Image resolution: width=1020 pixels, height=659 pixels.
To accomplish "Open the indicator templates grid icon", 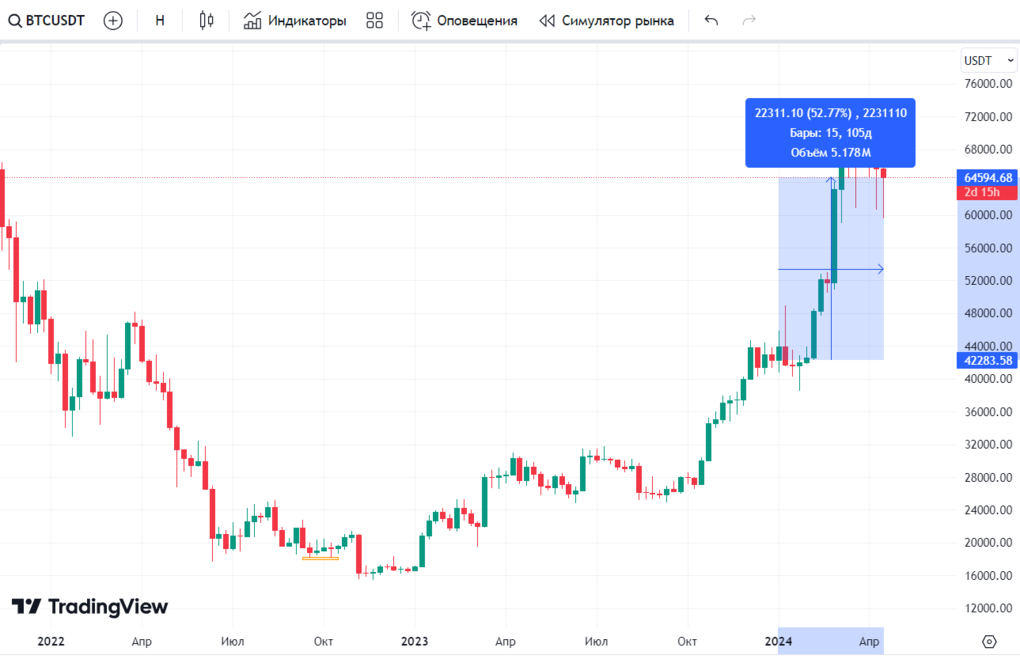I will click(x=375, y=20).
